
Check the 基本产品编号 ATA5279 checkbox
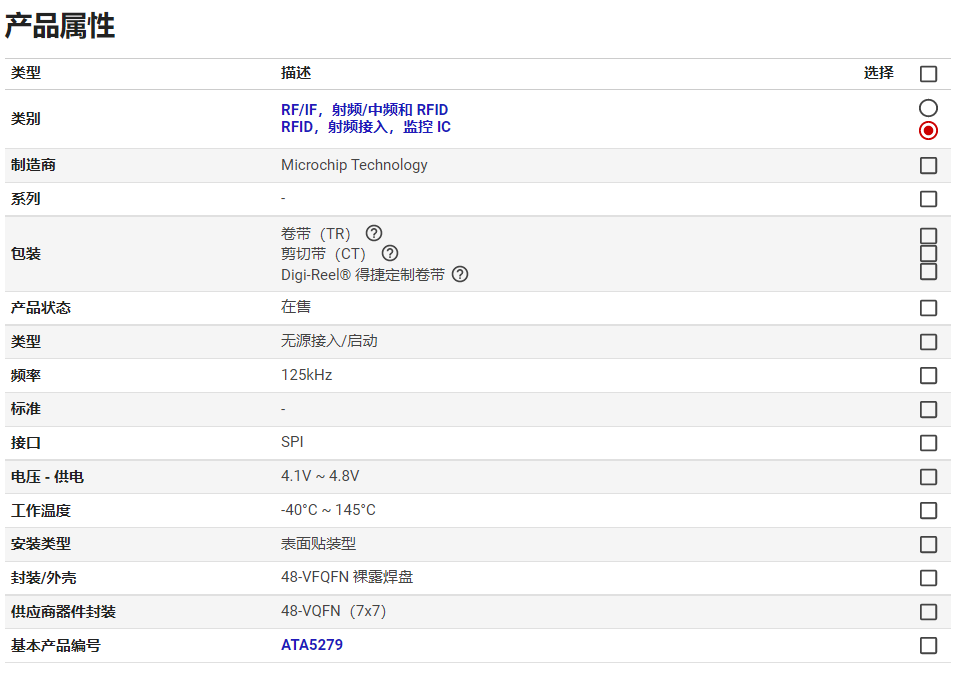pos(928,645)
